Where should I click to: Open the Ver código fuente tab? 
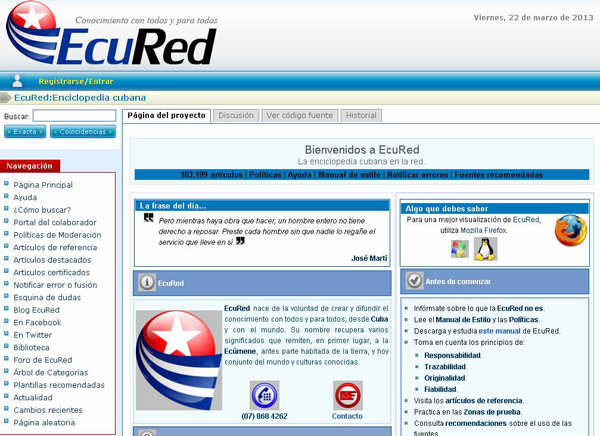coord(300,116)
